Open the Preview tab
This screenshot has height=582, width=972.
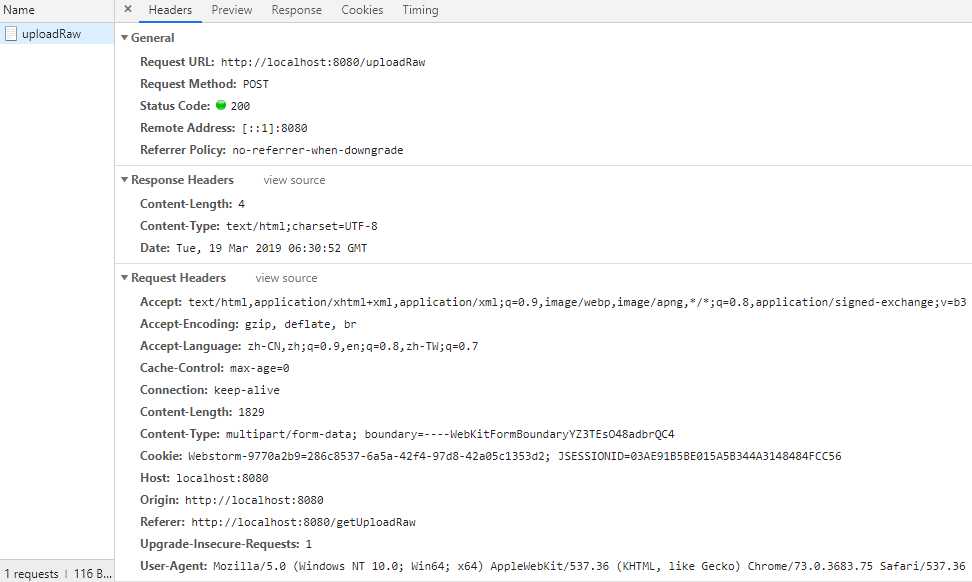point(232,10)
